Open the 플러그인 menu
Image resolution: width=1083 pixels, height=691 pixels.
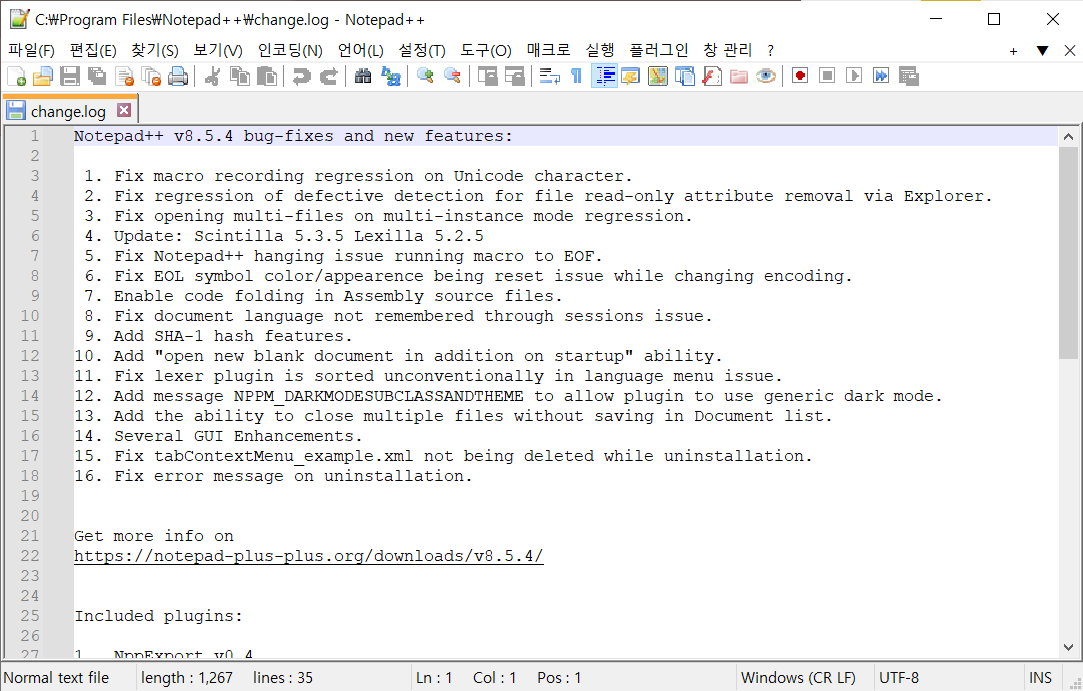(659, 50)
